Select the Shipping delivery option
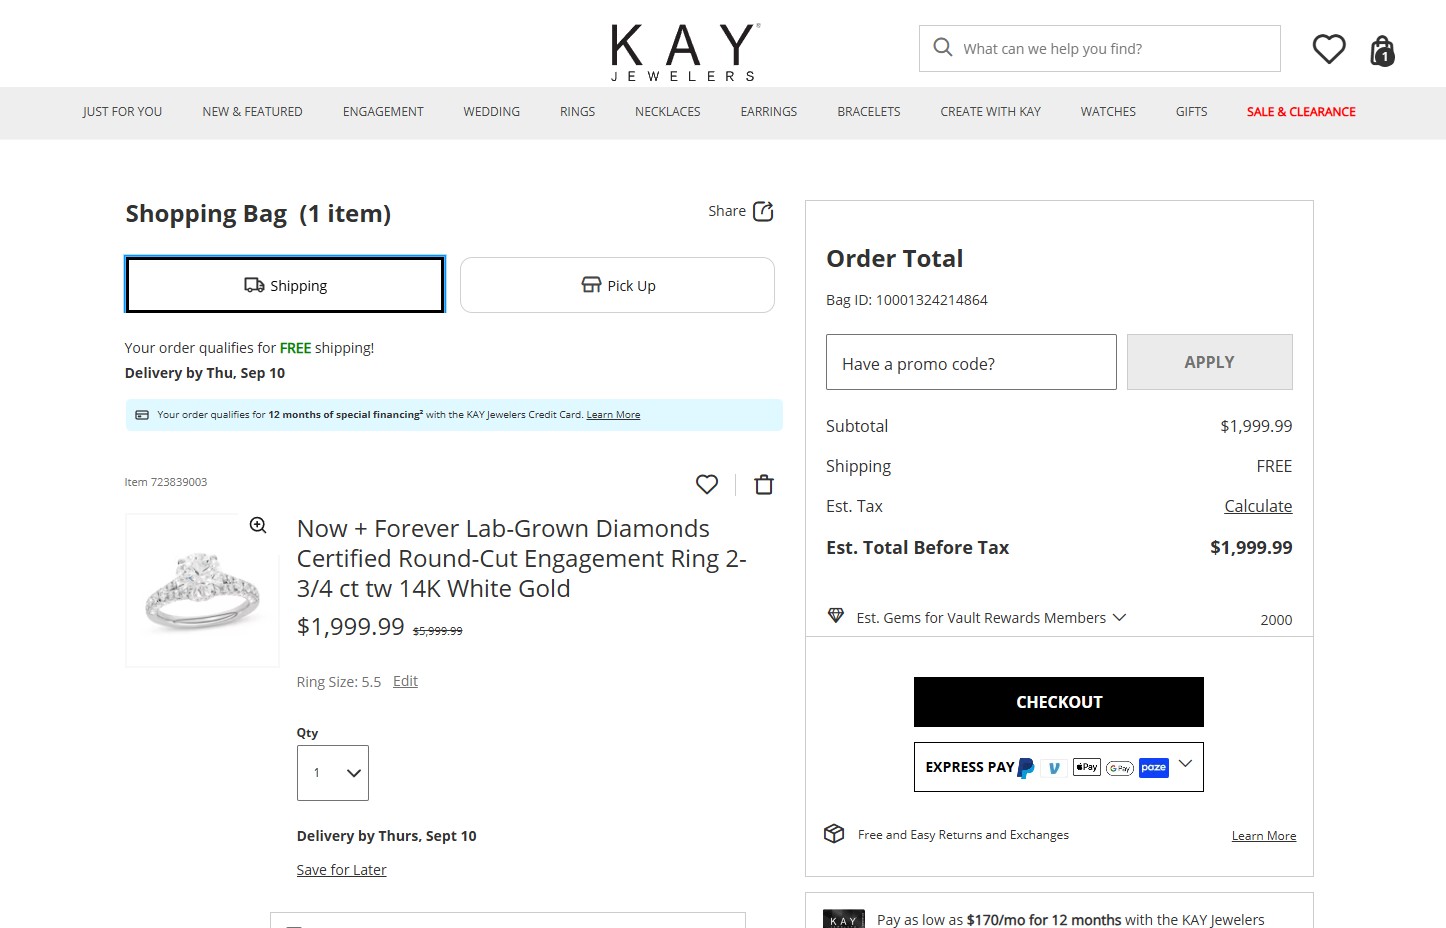The height and width of the screenshot is (928, 1446). pos(285,285)
